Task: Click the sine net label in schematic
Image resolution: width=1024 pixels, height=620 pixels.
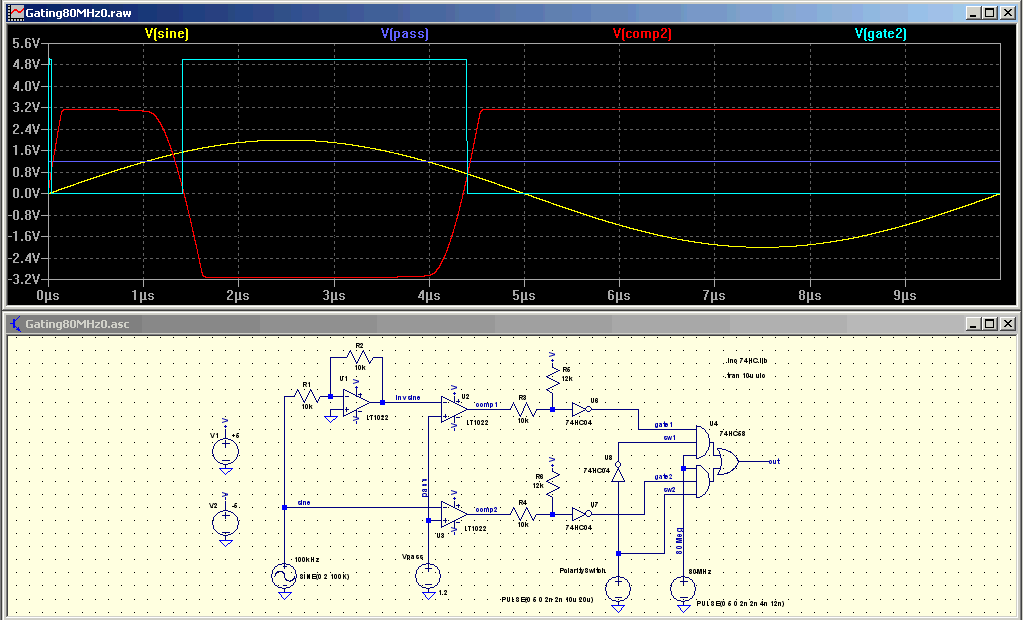Action: (x=304, y=502)
